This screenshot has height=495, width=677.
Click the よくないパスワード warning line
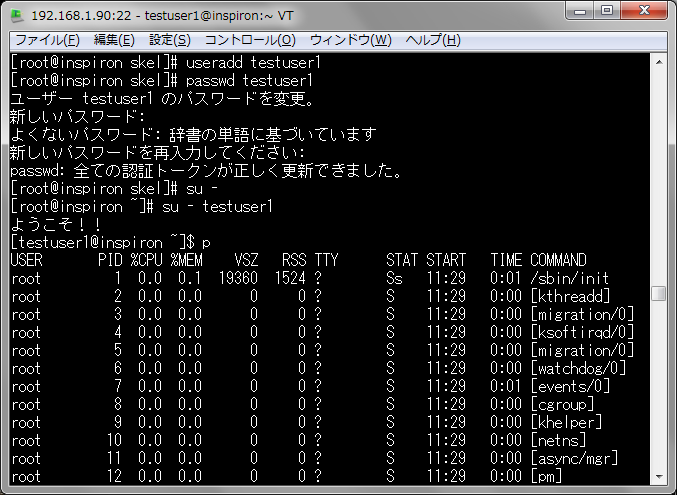193,135
